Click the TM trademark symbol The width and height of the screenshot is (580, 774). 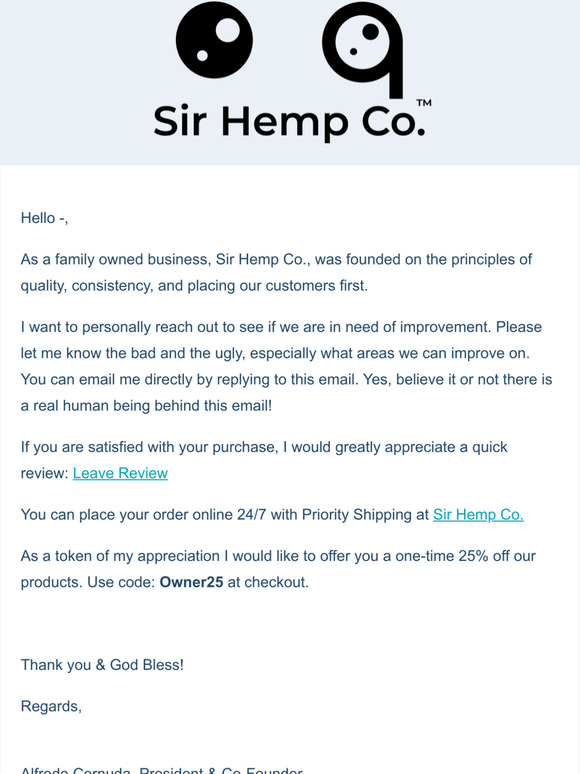click(x=424, y=103)
